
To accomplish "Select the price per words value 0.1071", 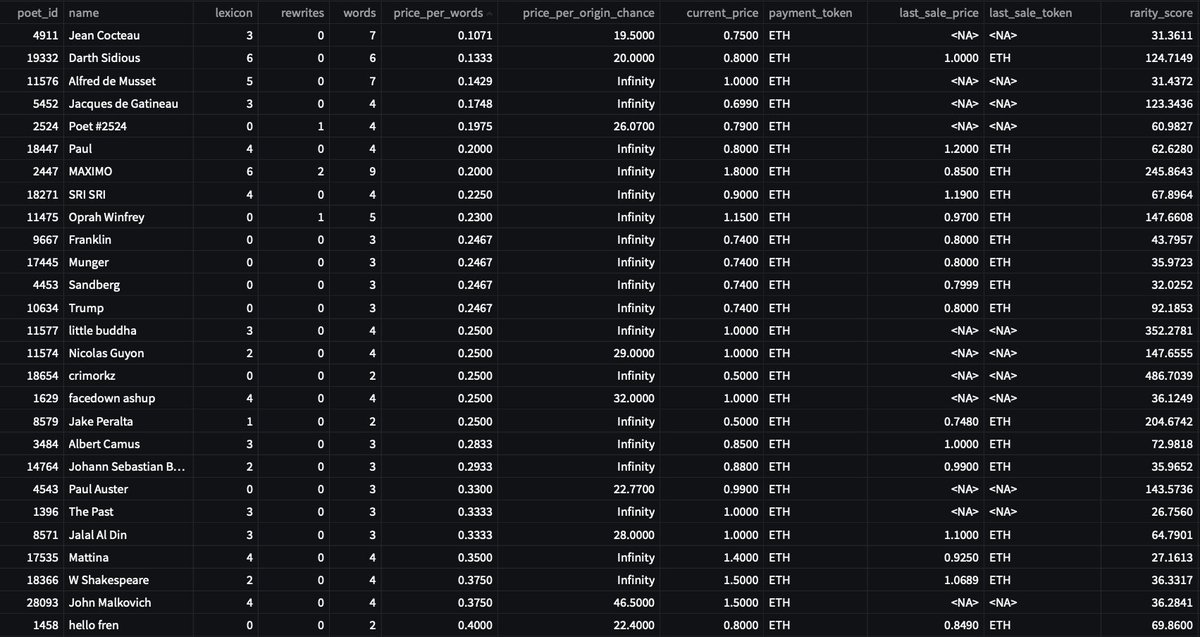I will (x=468, y=35).
